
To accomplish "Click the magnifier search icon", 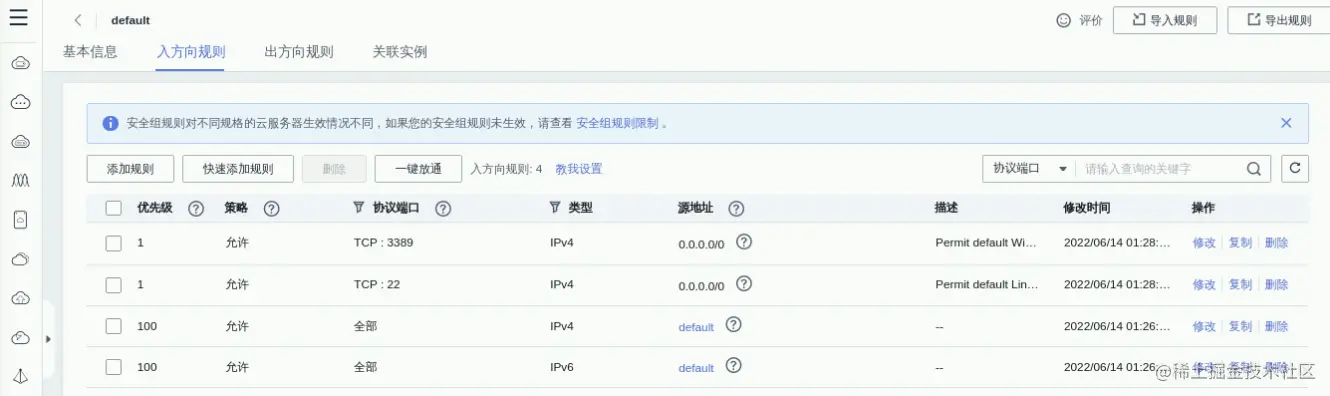I will [1254, 169].
